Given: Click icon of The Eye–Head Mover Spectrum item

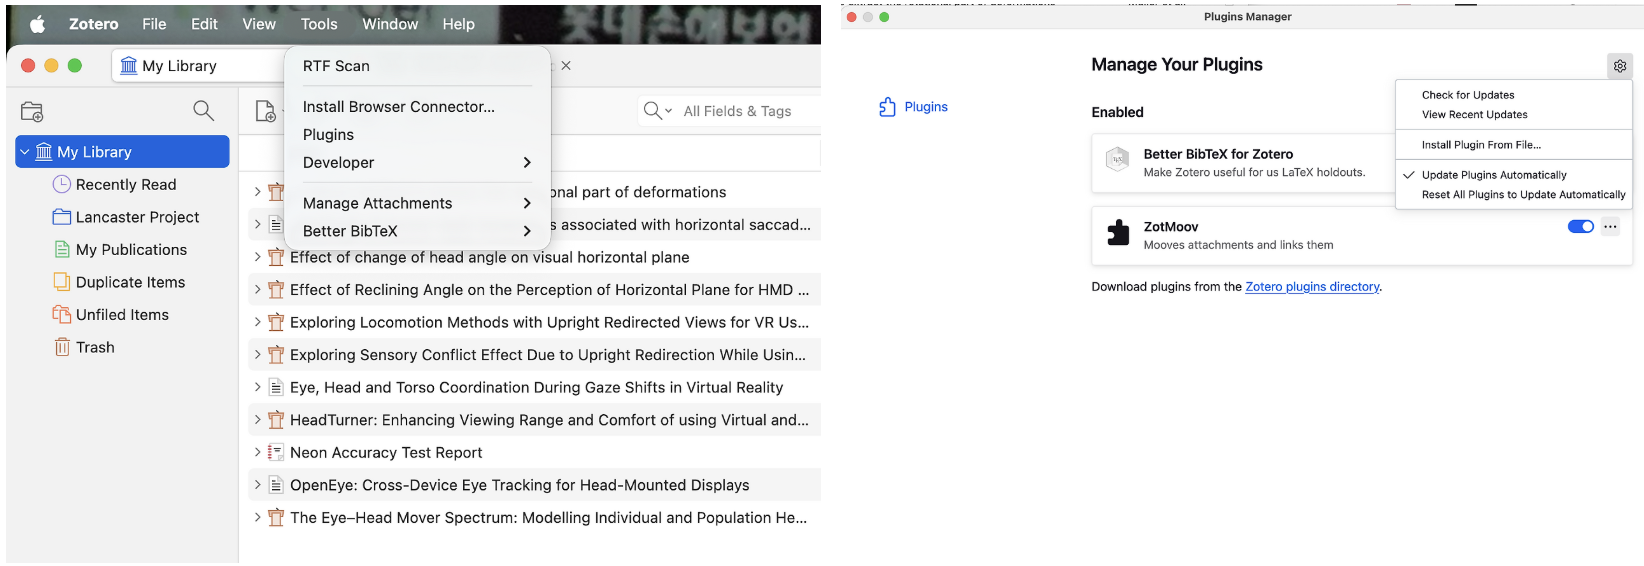Looking at the screenshot, I should point(276,518).
